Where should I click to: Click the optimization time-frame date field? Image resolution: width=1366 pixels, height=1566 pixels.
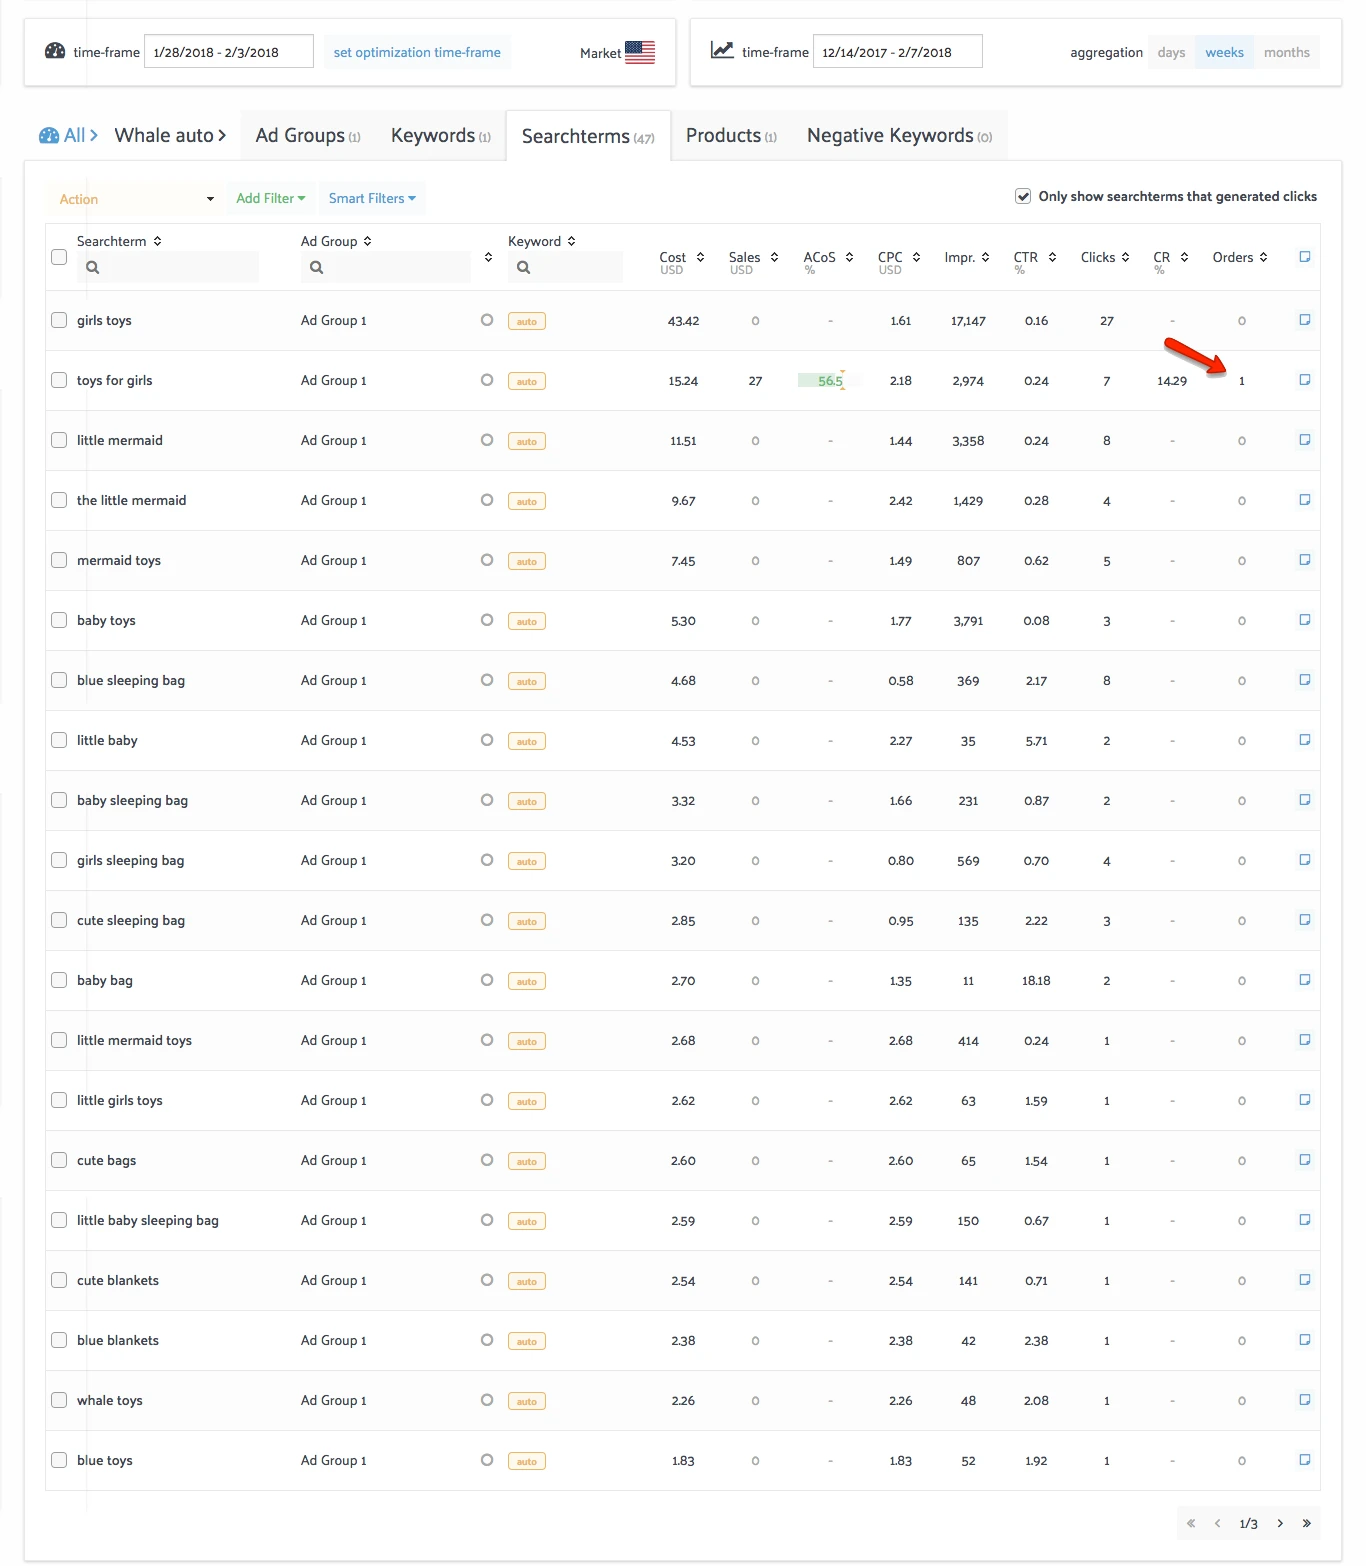point(229,52)
